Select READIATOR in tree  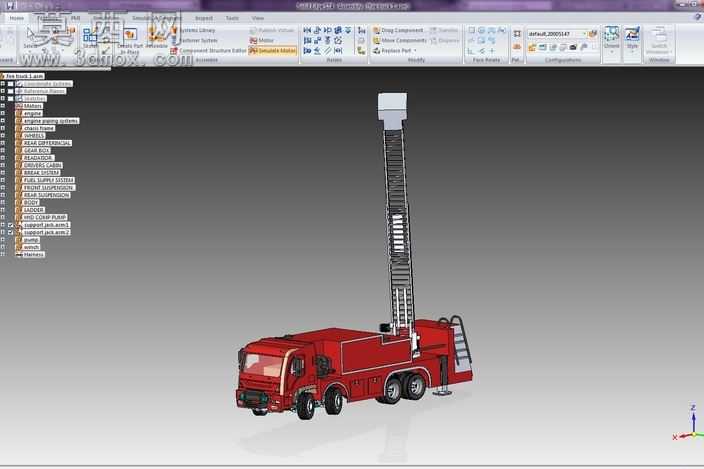coord(38,158)
